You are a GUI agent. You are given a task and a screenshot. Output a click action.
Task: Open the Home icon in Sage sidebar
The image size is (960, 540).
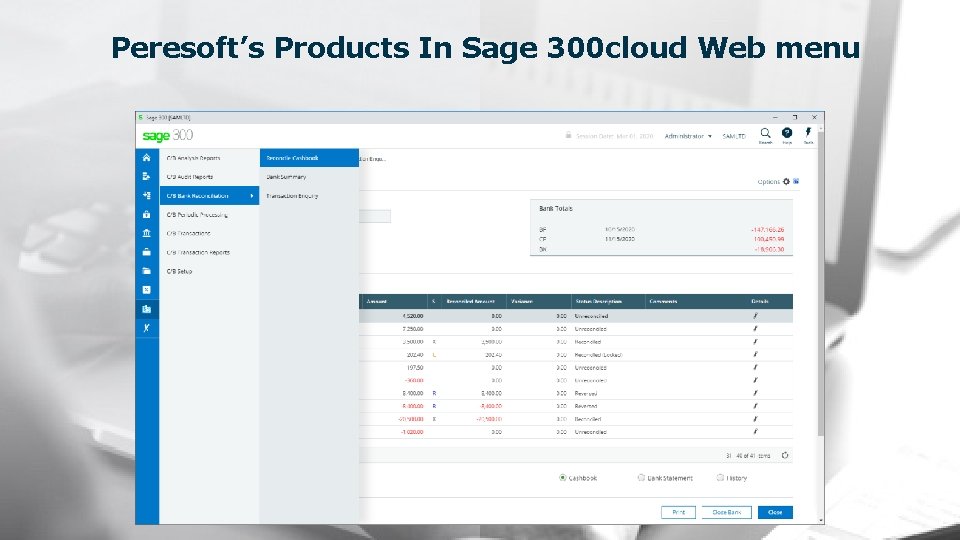[x=146, y=158]
